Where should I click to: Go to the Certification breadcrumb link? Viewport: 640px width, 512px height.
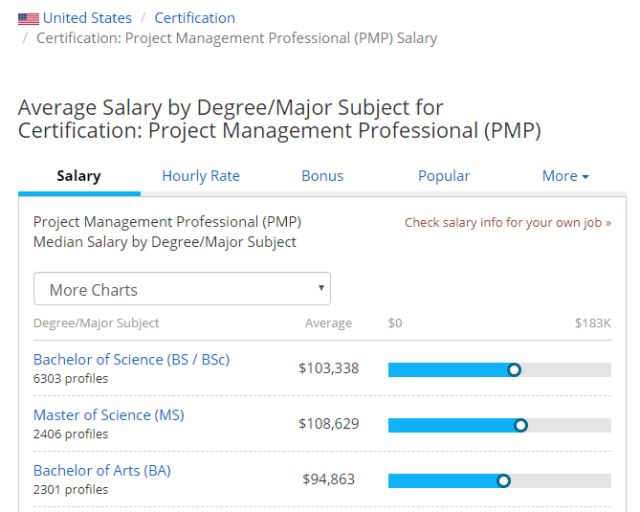195,18
